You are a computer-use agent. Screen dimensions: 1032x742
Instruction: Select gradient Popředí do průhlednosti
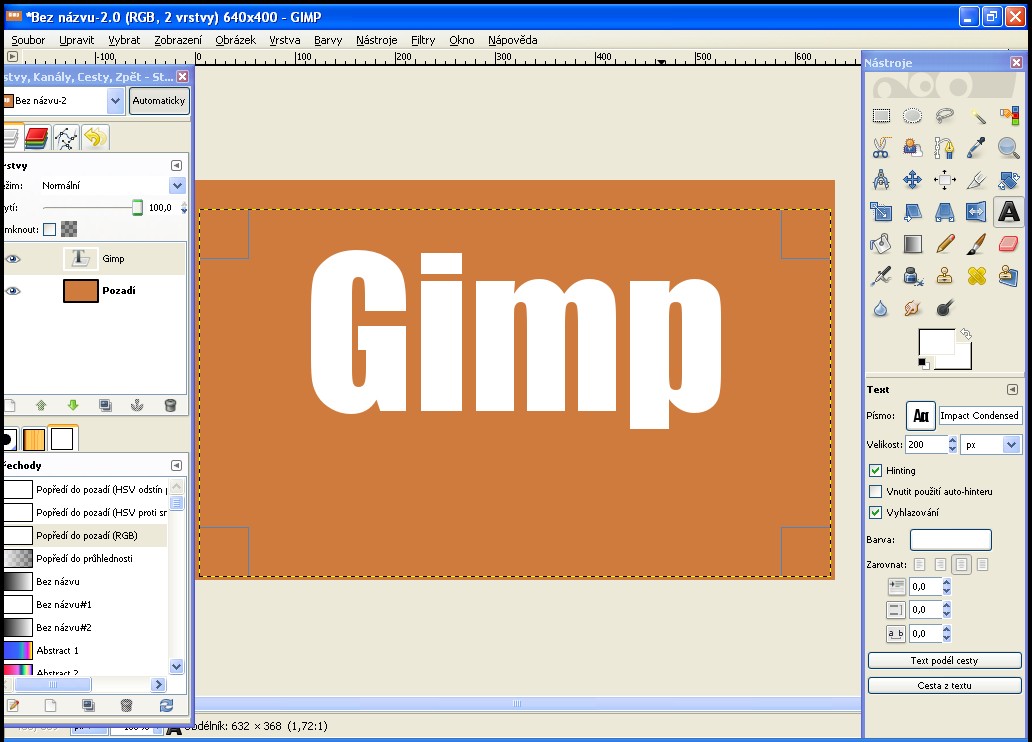click(86, 558)
